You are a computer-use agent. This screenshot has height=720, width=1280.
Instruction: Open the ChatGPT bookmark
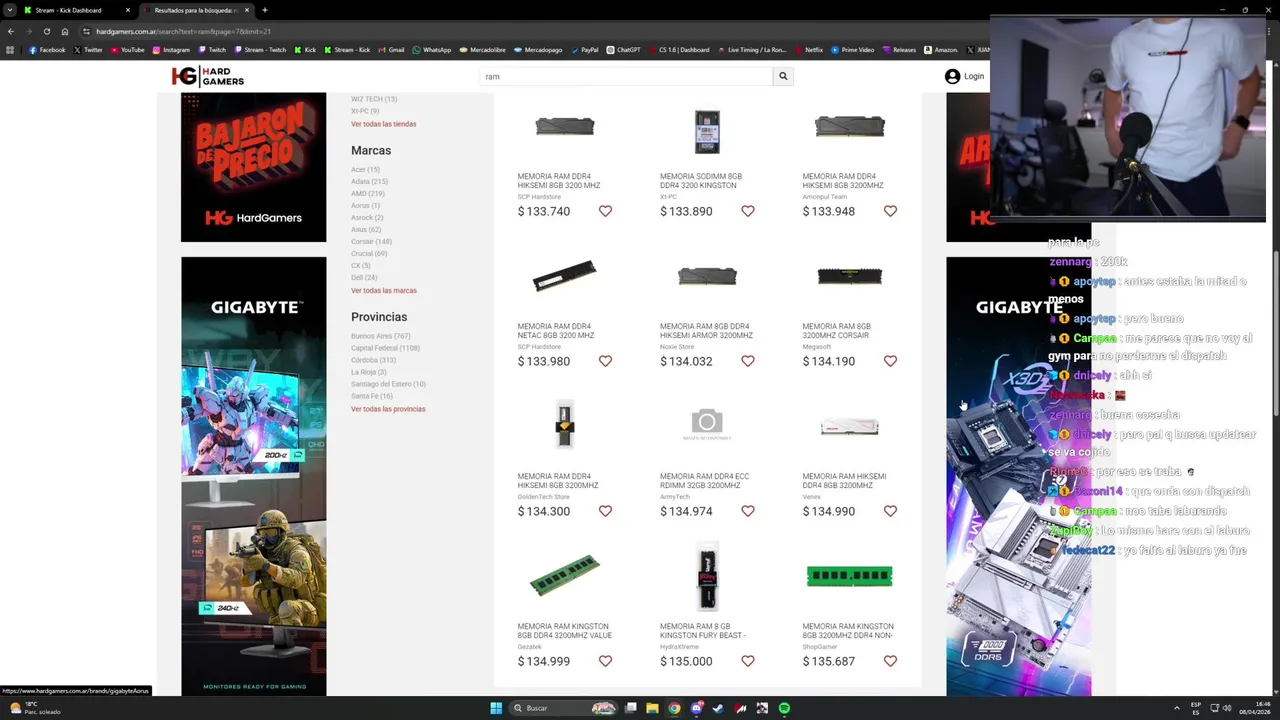[x=624, y=49]
